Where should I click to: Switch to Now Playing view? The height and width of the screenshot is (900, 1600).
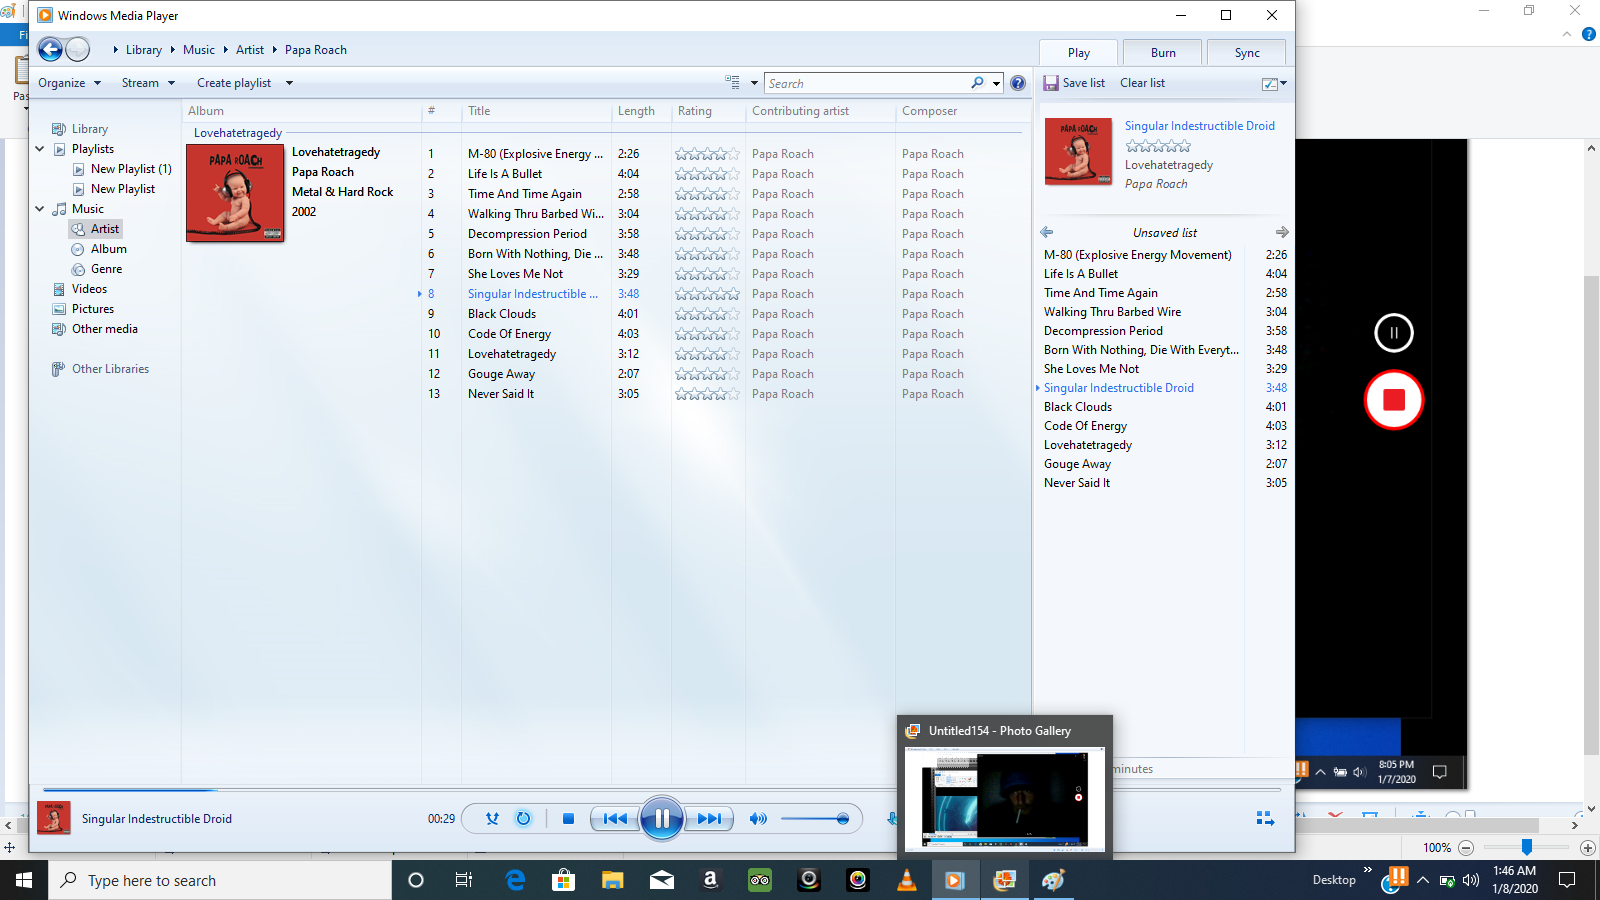pos(1265,818)
